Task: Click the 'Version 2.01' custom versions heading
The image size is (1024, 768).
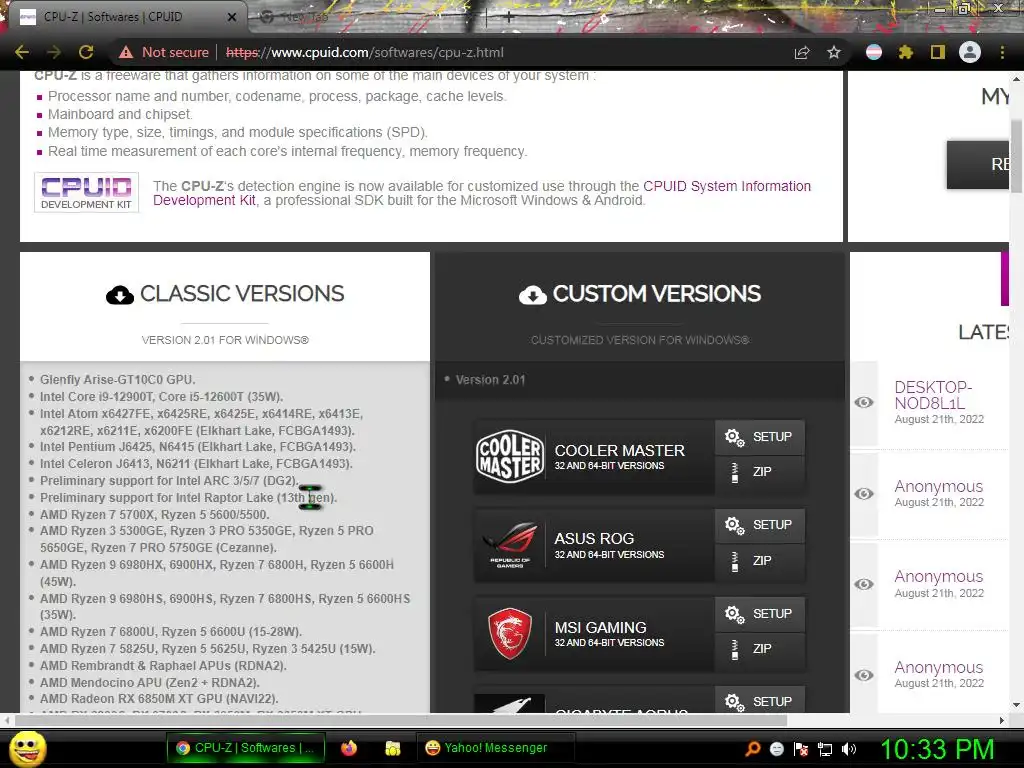Action: click(490, 380)
